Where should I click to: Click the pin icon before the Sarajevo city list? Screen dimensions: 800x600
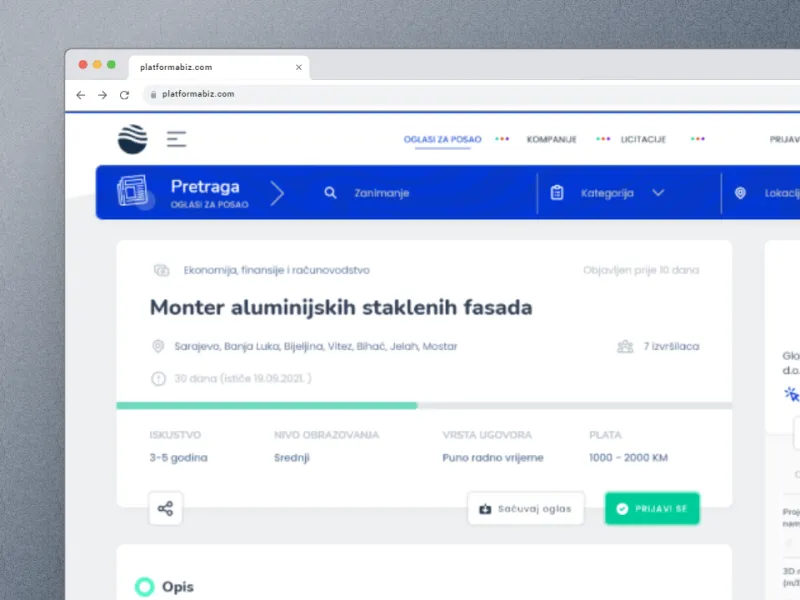(158, 346)
